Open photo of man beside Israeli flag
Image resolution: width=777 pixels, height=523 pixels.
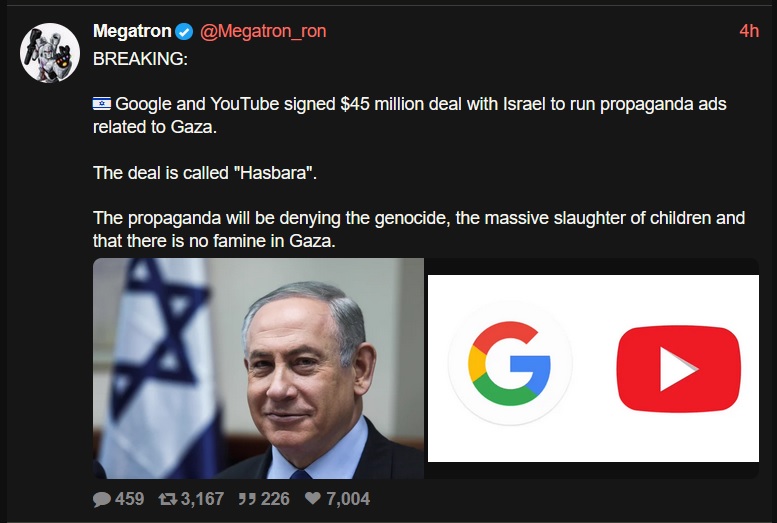[258, 368]
